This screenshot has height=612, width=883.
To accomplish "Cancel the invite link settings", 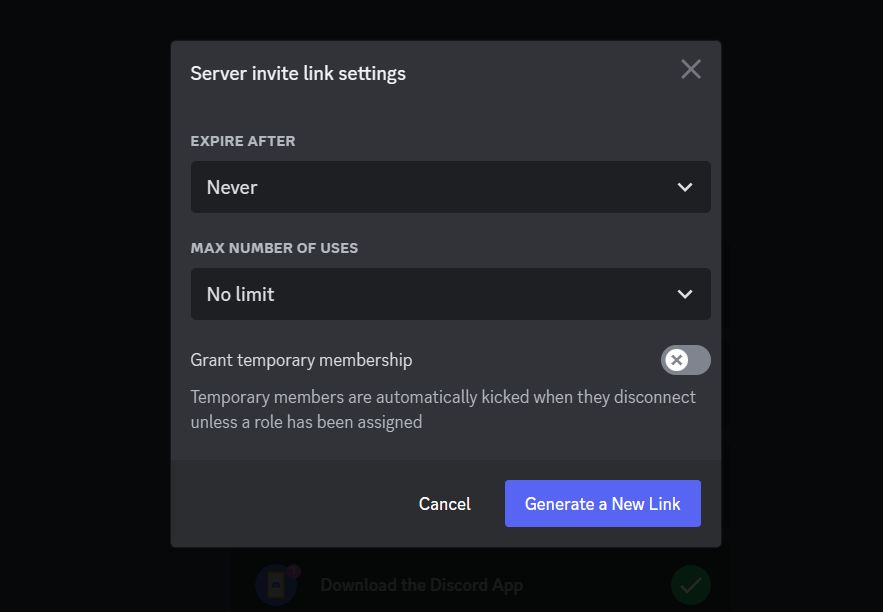I will (444, 504).
